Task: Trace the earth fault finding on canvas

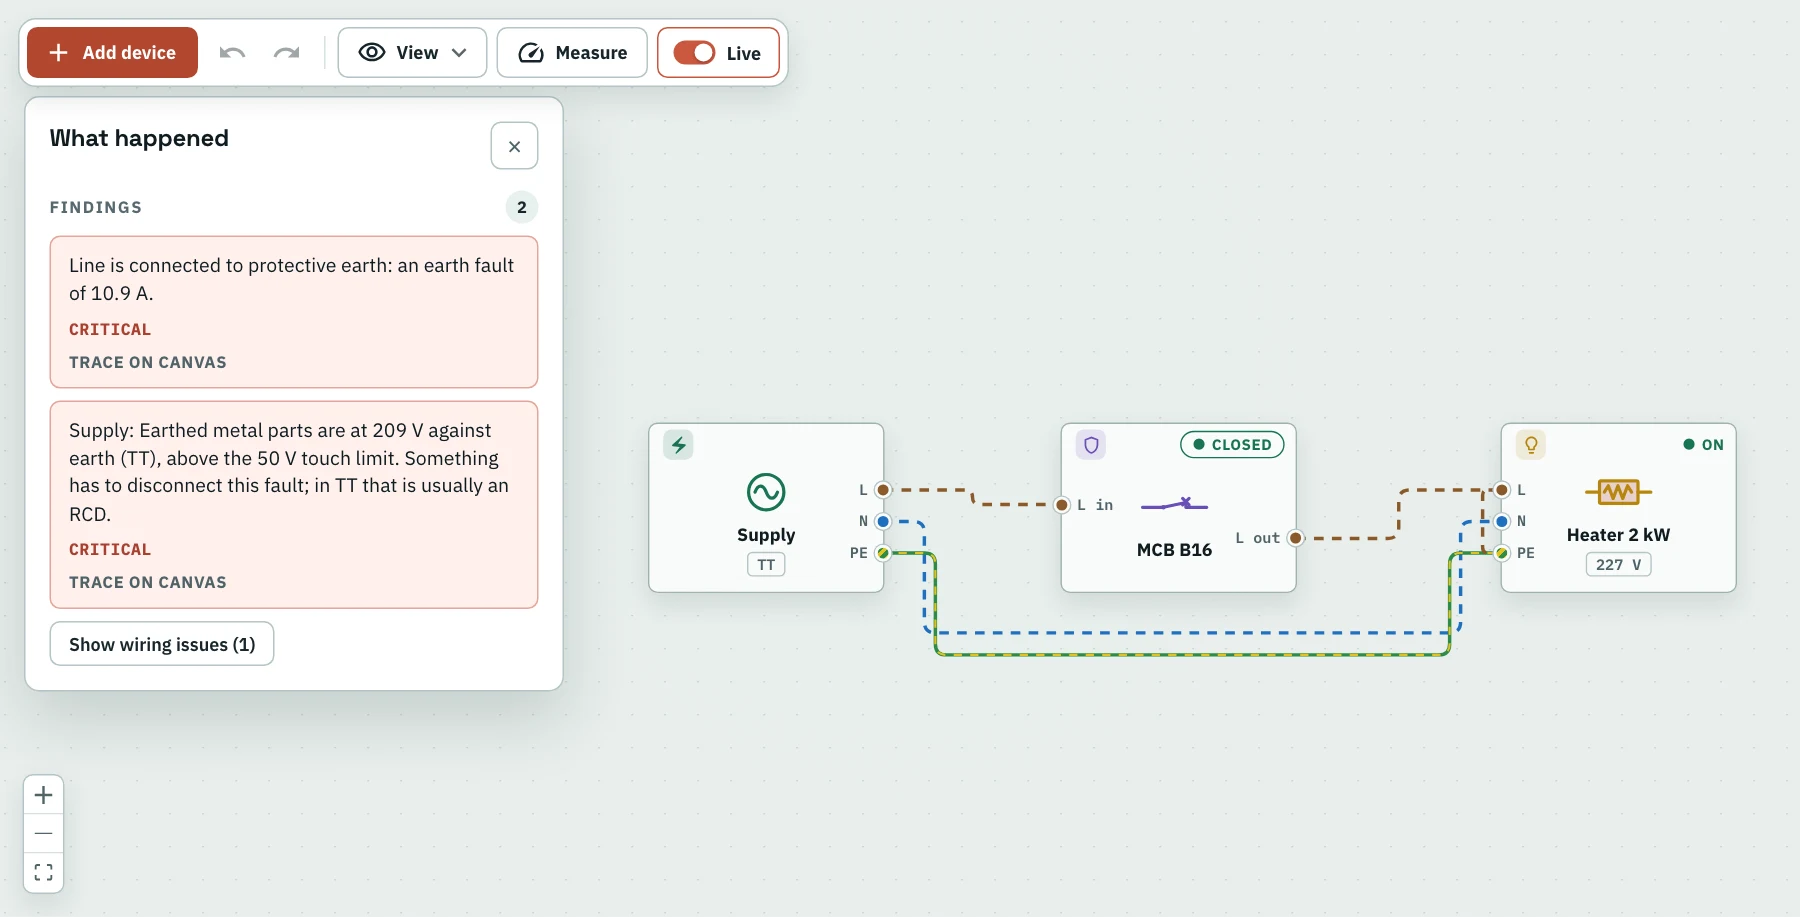Action: click(x=148, y=363)
